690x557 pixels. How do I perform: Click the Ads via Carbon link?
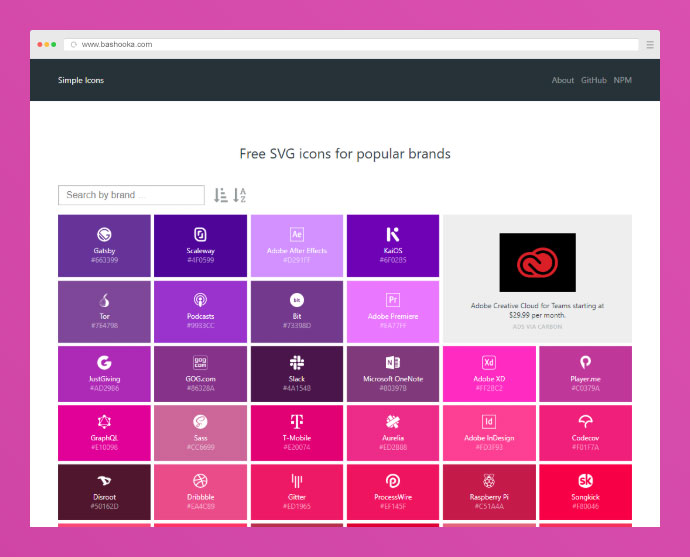pos(537,327)
